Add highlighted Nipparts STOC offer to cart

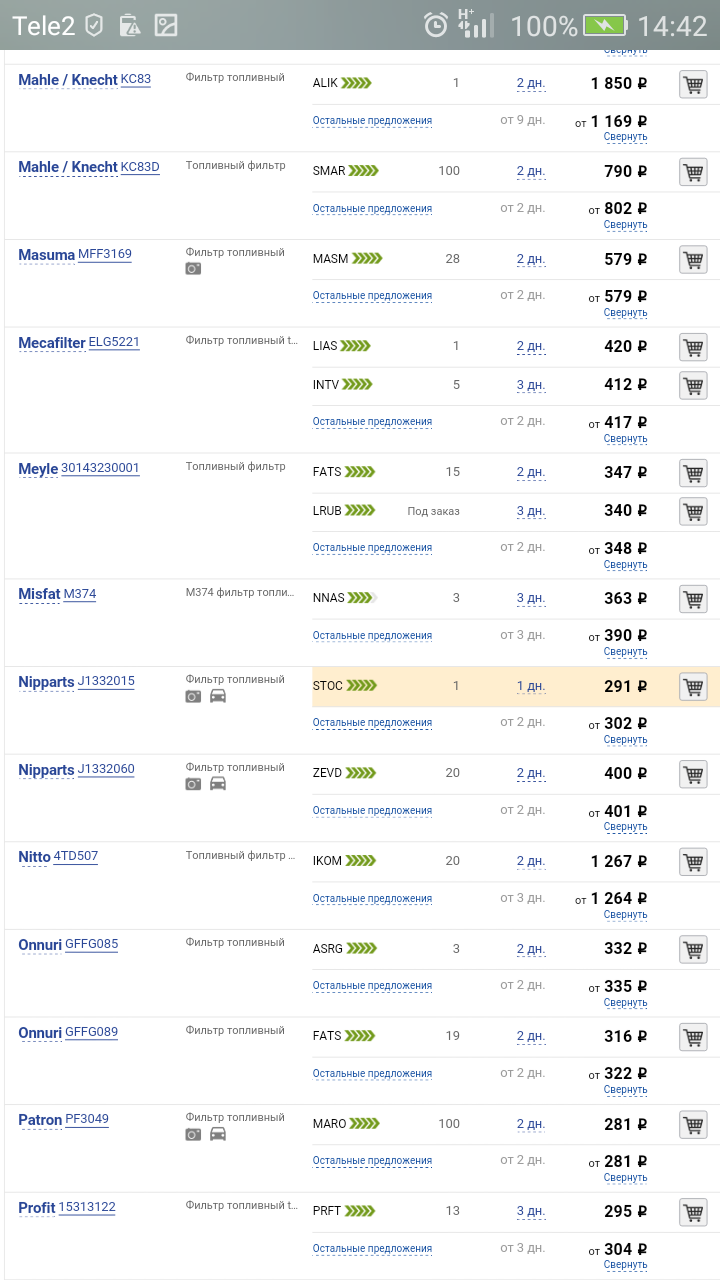[x=693, y=687]
